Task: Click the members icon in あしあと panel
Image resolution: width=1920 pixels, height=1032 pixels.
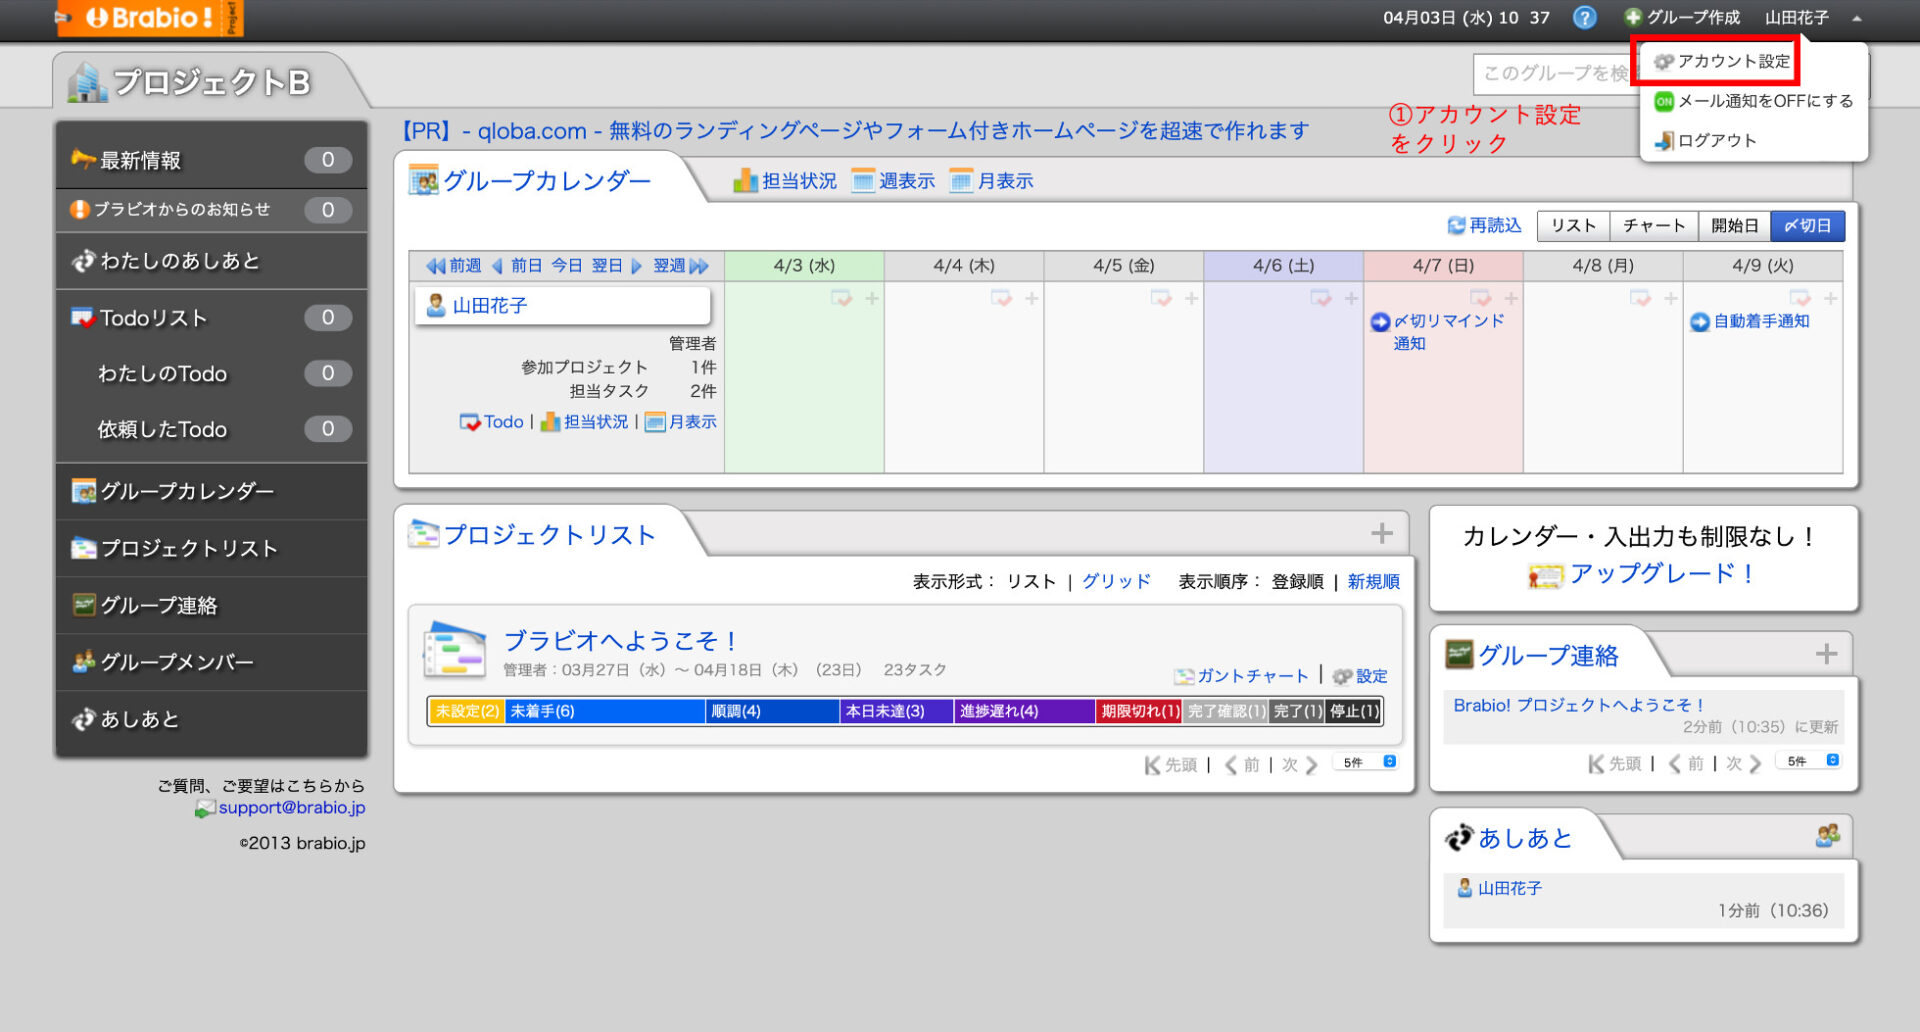Action: [x=1827, y=836]
